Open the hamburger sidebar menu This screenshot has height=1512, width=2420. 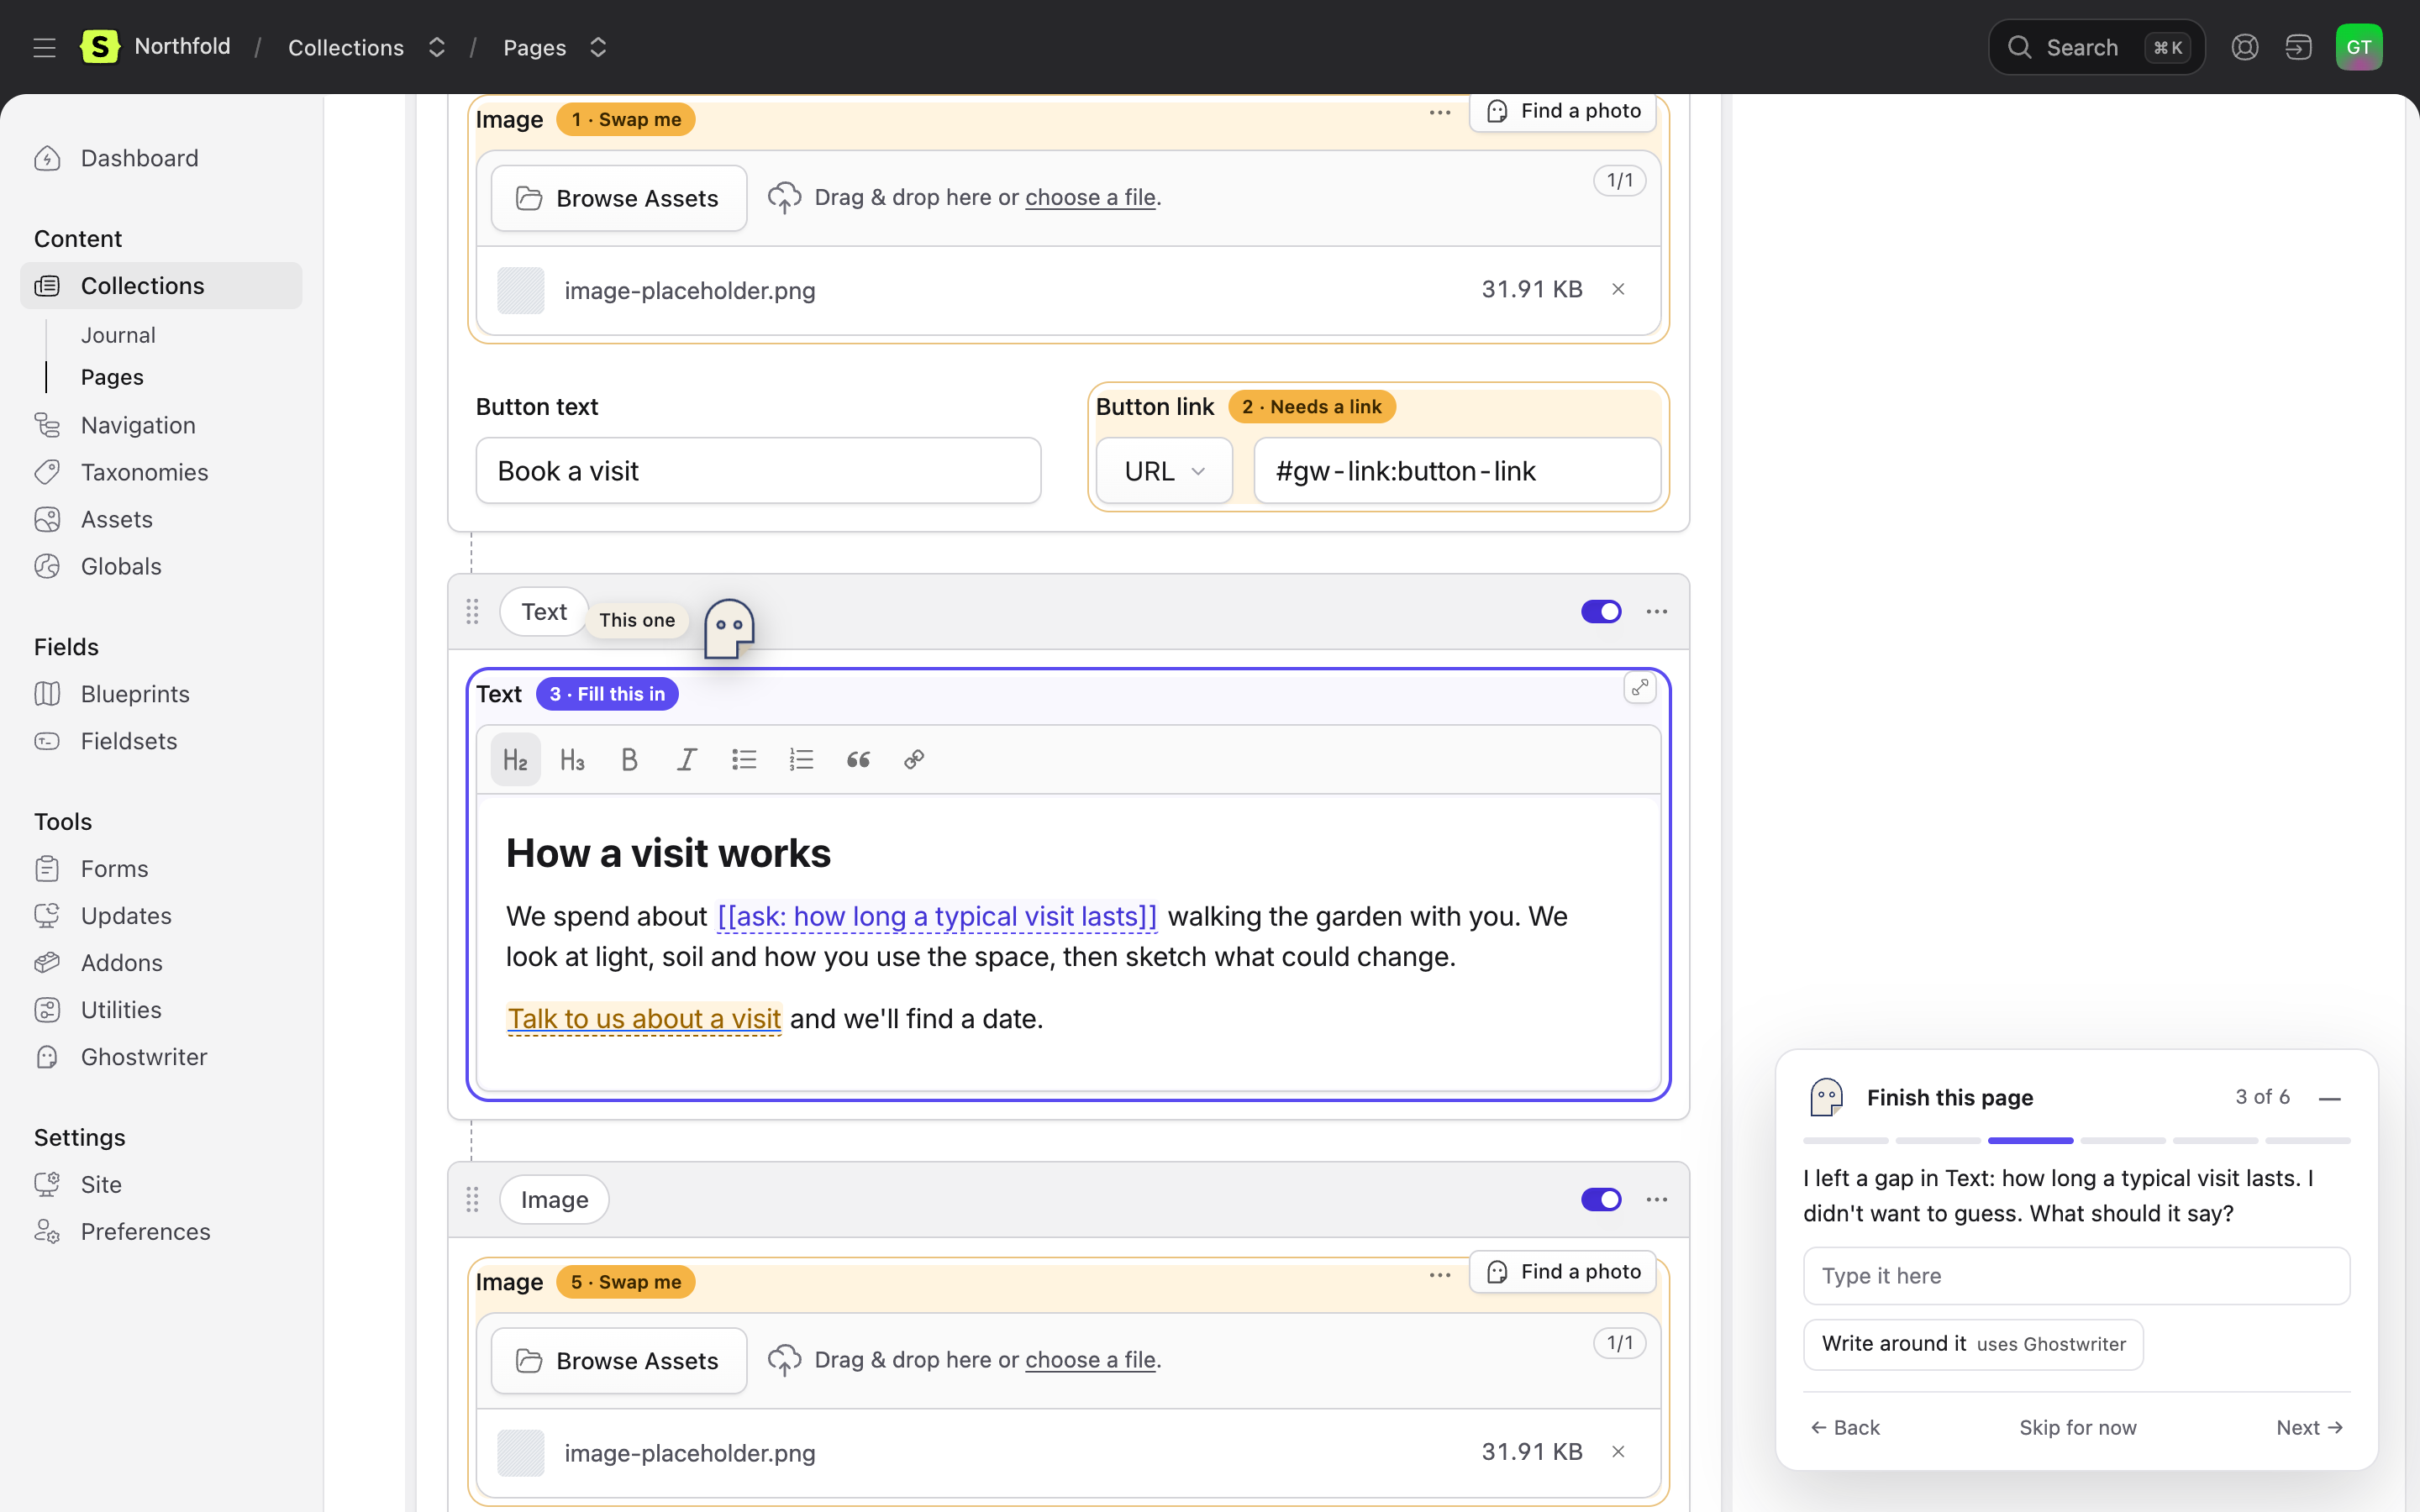[x=44, y=47]
